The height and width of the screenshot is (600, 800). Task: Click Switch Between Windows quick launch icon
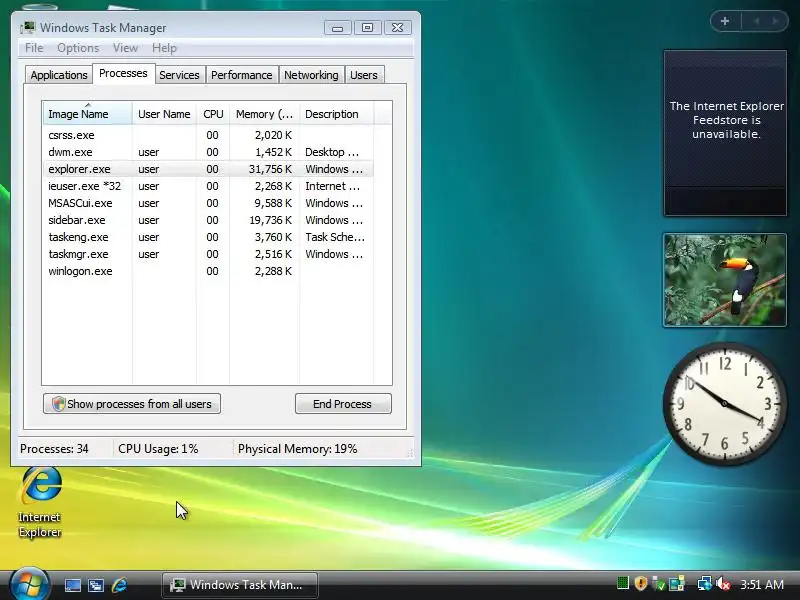pyautogui.click(x=95, y=585)
